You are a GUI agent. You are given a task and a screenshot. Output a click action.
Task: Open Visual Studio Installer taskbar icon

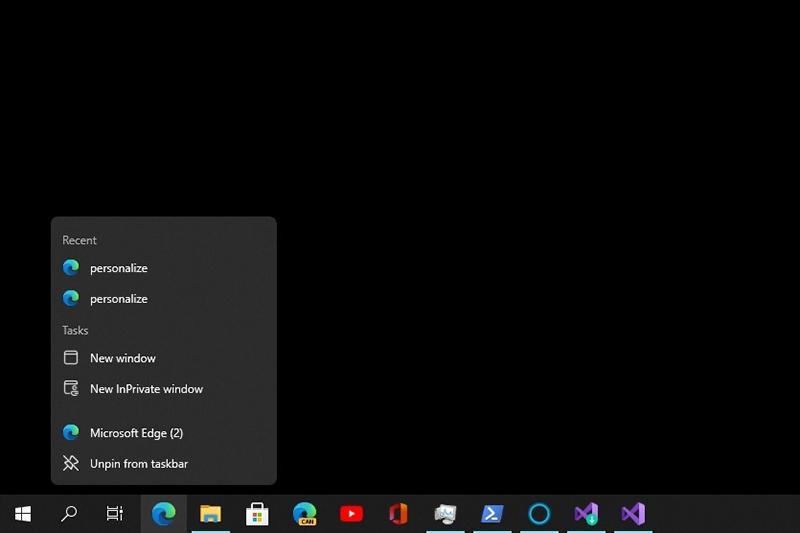[x=586, y=514]
